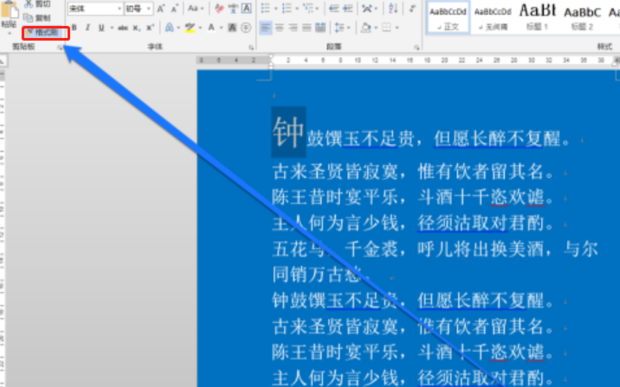Click the large 钟 character in document
Viewport: 620px width, 387px height.
pyautogui.click(x=288, y=132)
